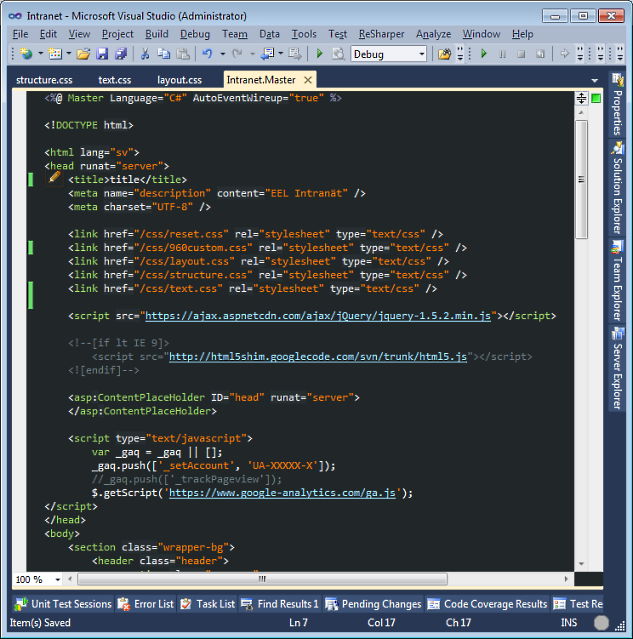Open the Debug solution configuration combo box
Screen dimensions: 633x639
click(389, 54)
